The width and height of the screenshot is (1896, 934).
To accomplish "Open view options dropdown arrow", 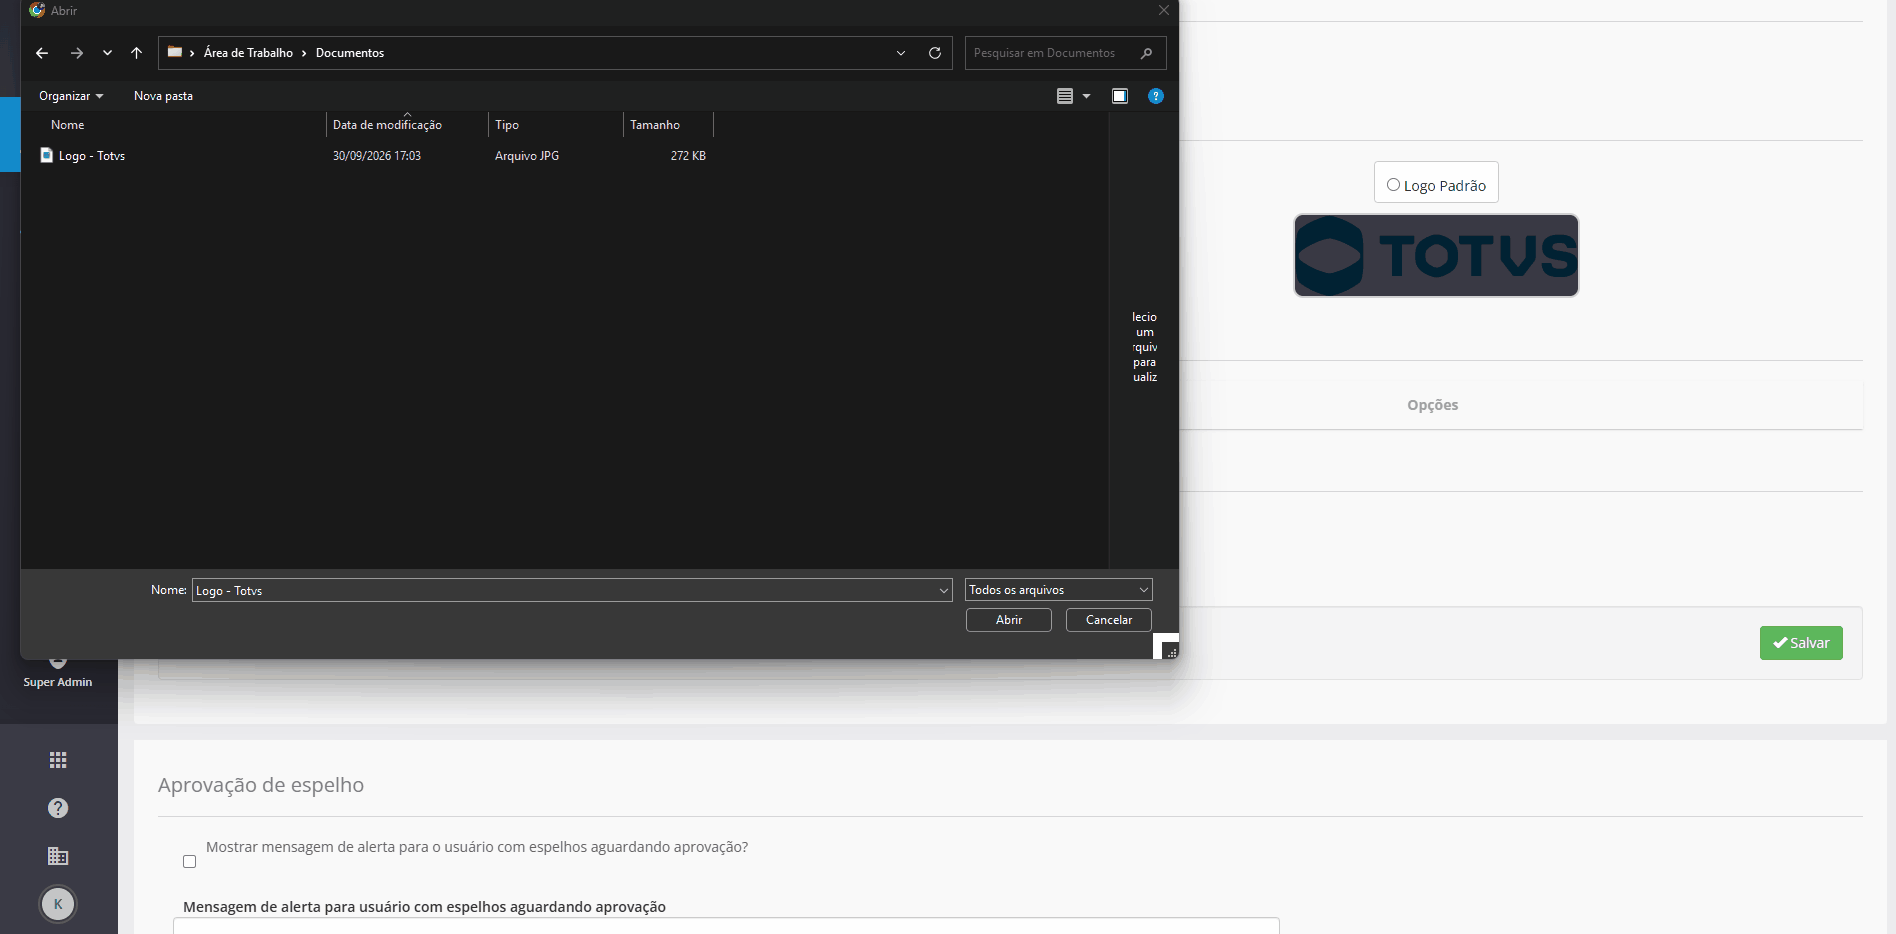I will coord(1086,96).
